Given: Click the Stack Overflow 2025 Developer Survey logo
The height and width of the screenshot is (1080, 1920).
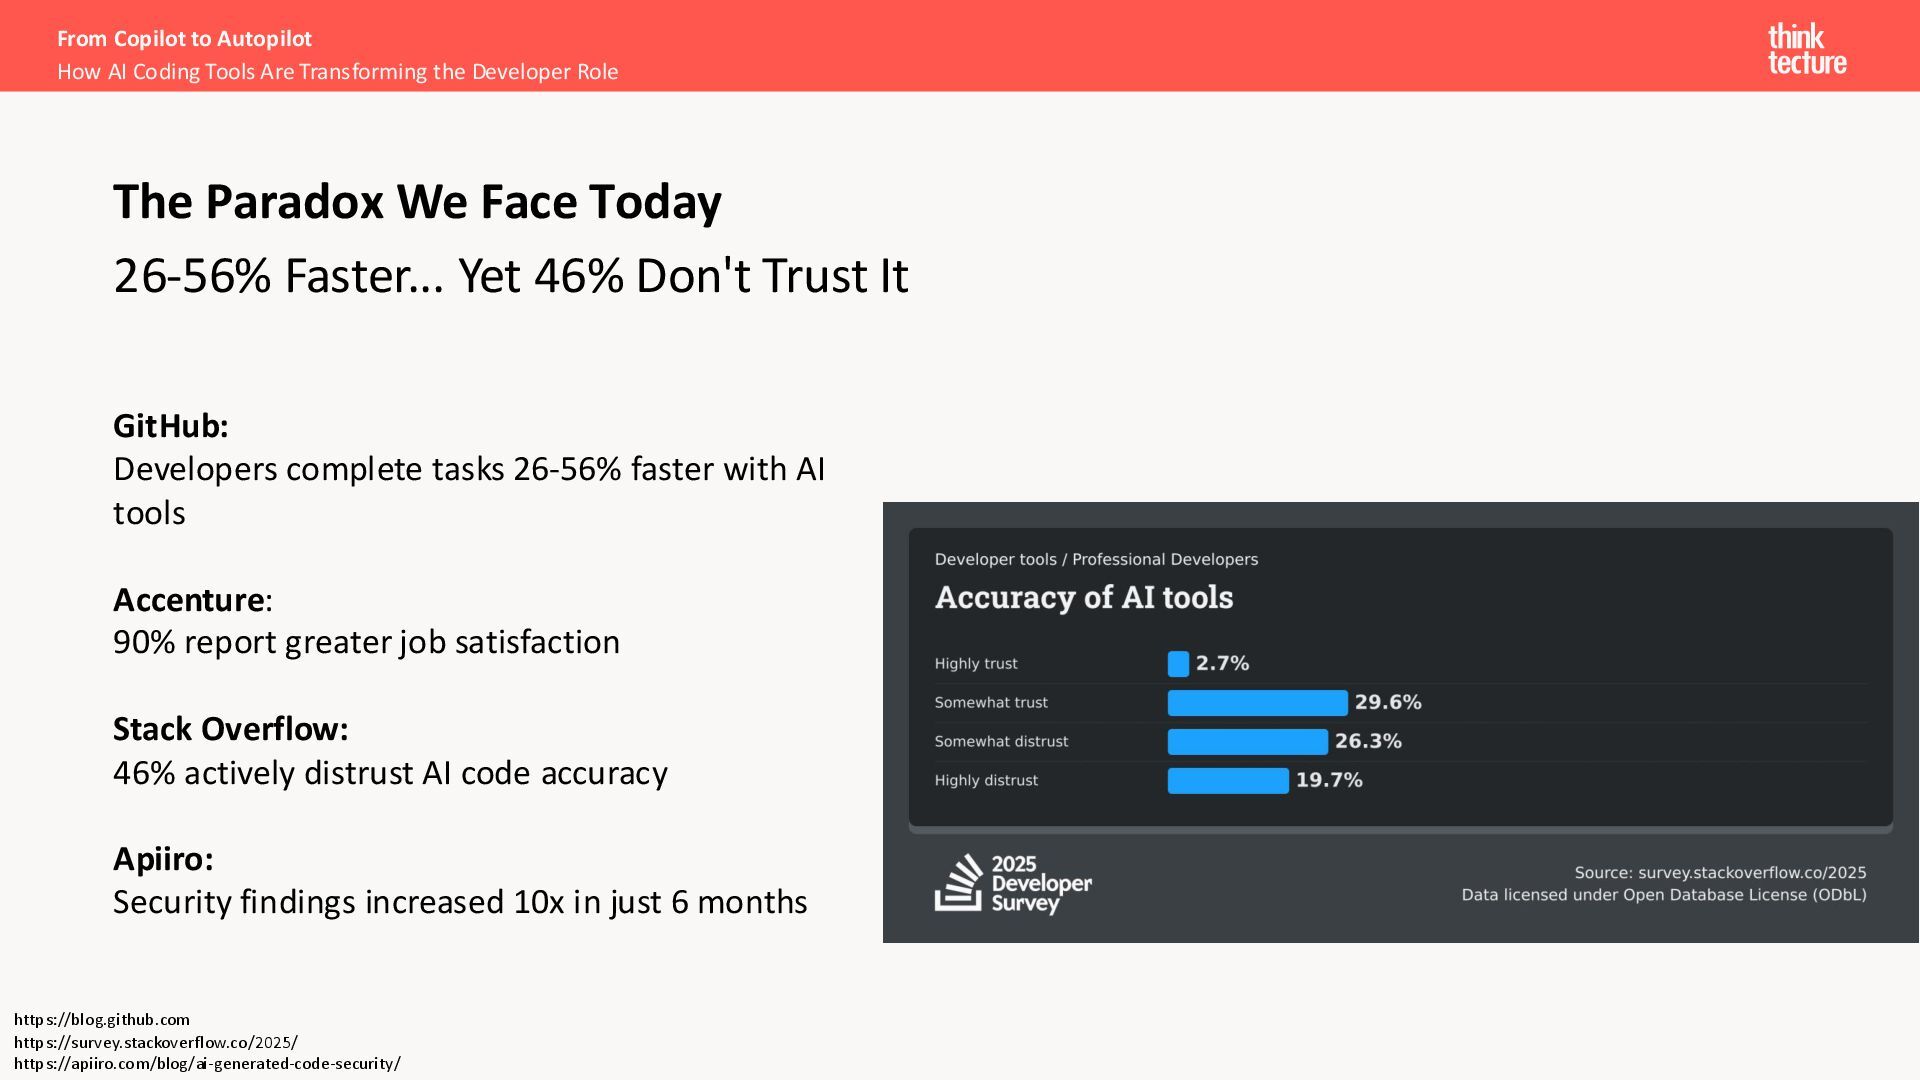Looking at the screenshot, I should tap(1013, 884).
